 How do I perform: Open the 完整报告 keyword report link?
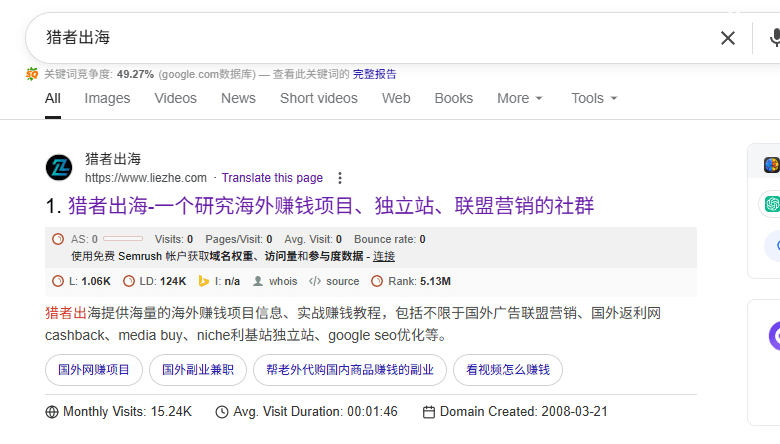pos(375,74)
